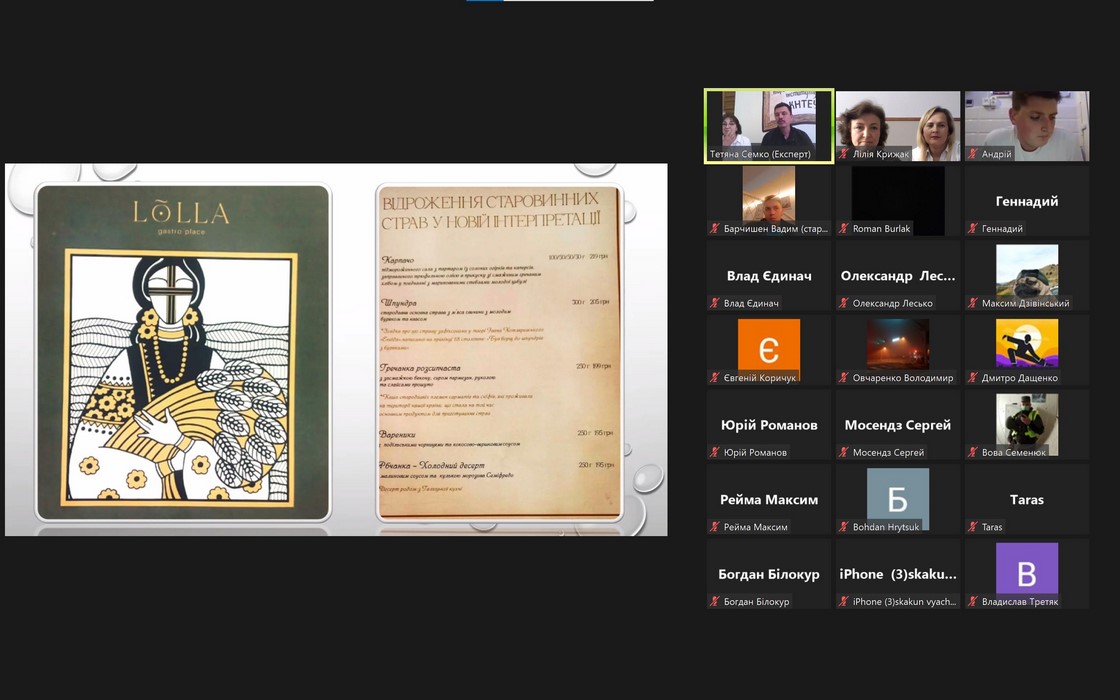Click Bohdan Hrytsuk's muted microphone icon
The width and height of the screenshot is (1120, 700).
pos(844,527)
